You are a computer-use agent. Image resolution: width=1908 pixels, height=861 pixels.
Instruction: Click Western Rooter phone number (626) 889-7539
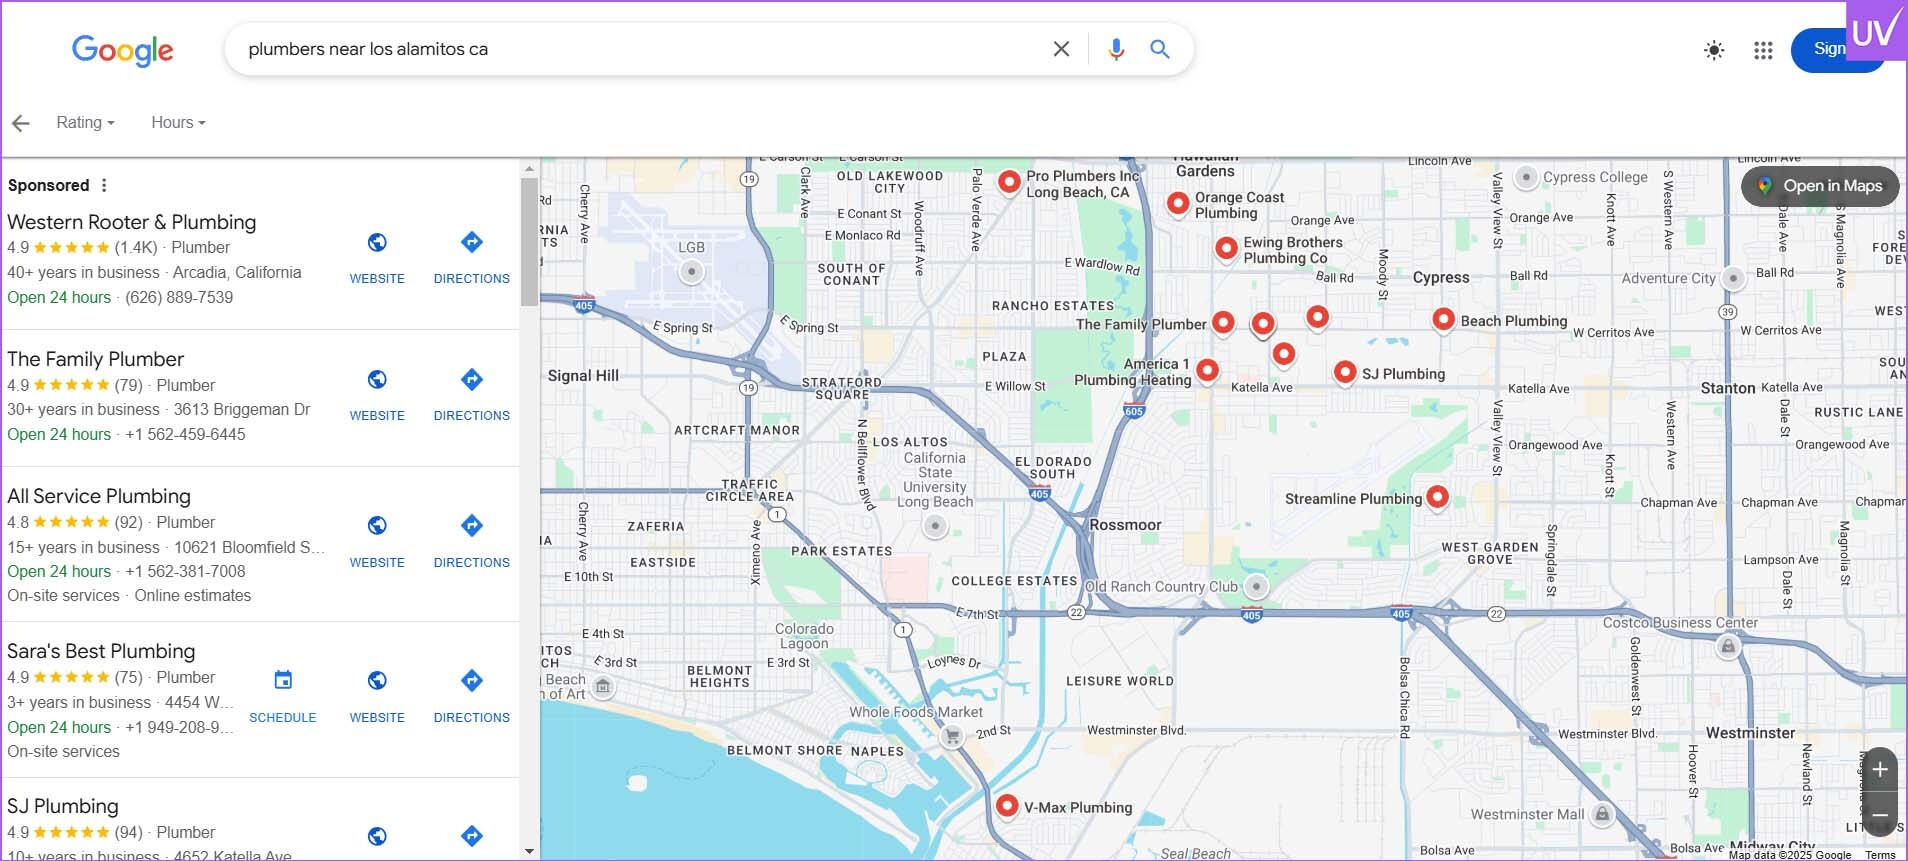(179, 297)
